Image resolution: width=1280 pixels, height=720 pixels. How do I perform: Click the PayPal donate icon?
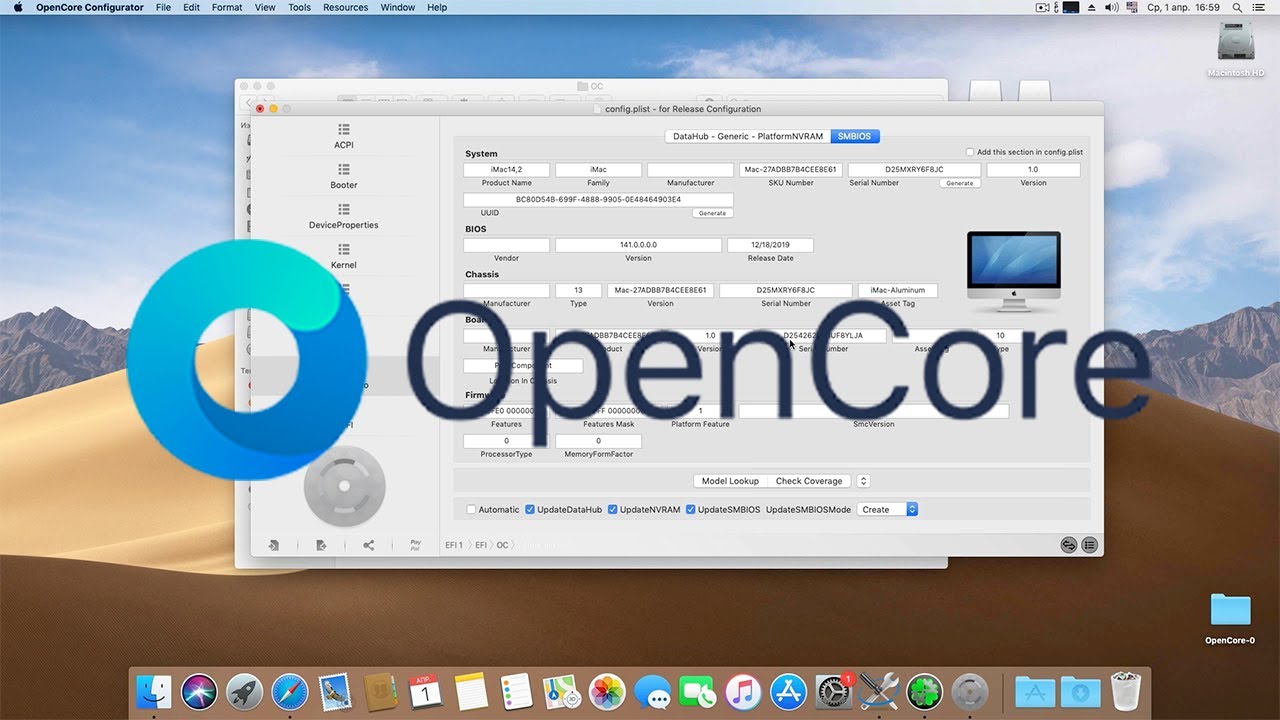pyautogui.click(x=415, y=545)
